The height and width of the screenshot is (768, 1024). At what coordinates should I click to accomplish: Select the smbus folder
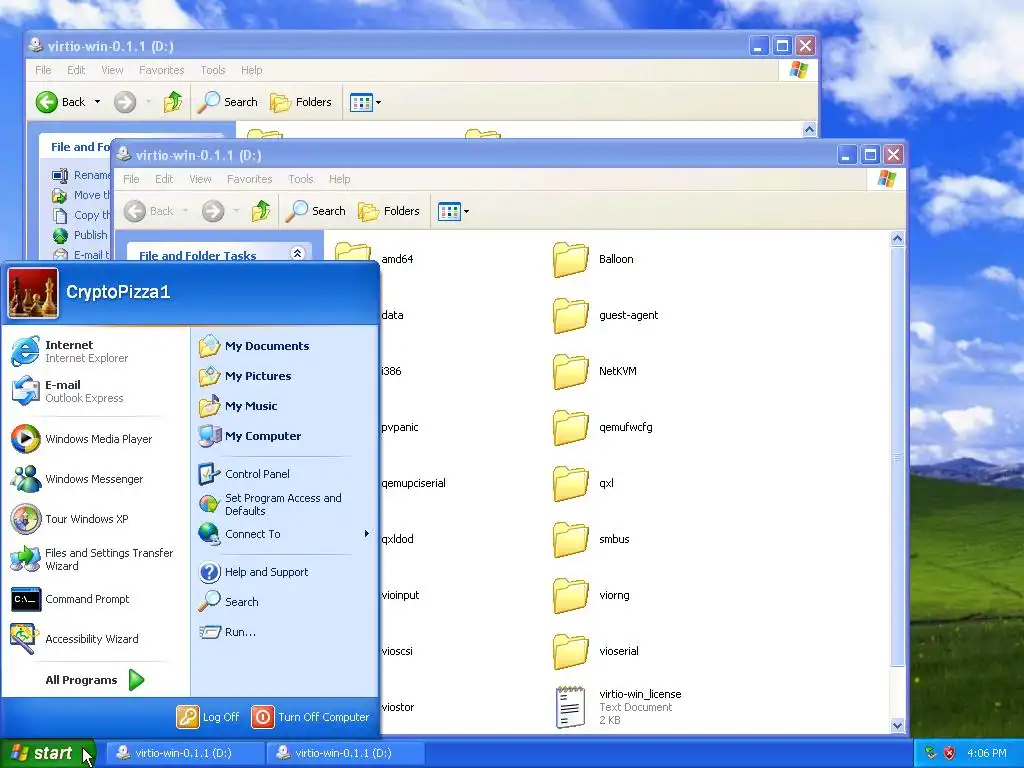pyautogui.click(x=591, y=539)
